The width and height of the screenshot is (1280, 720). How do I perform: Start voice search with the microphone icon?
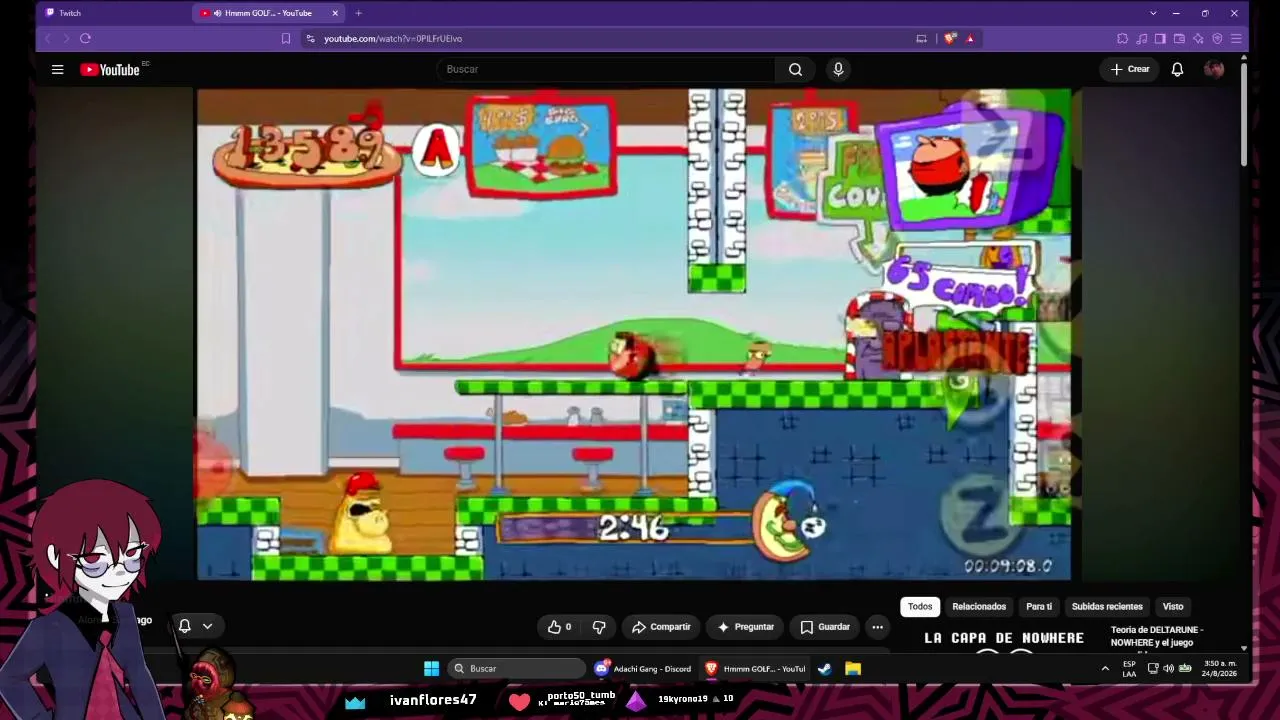838,69
